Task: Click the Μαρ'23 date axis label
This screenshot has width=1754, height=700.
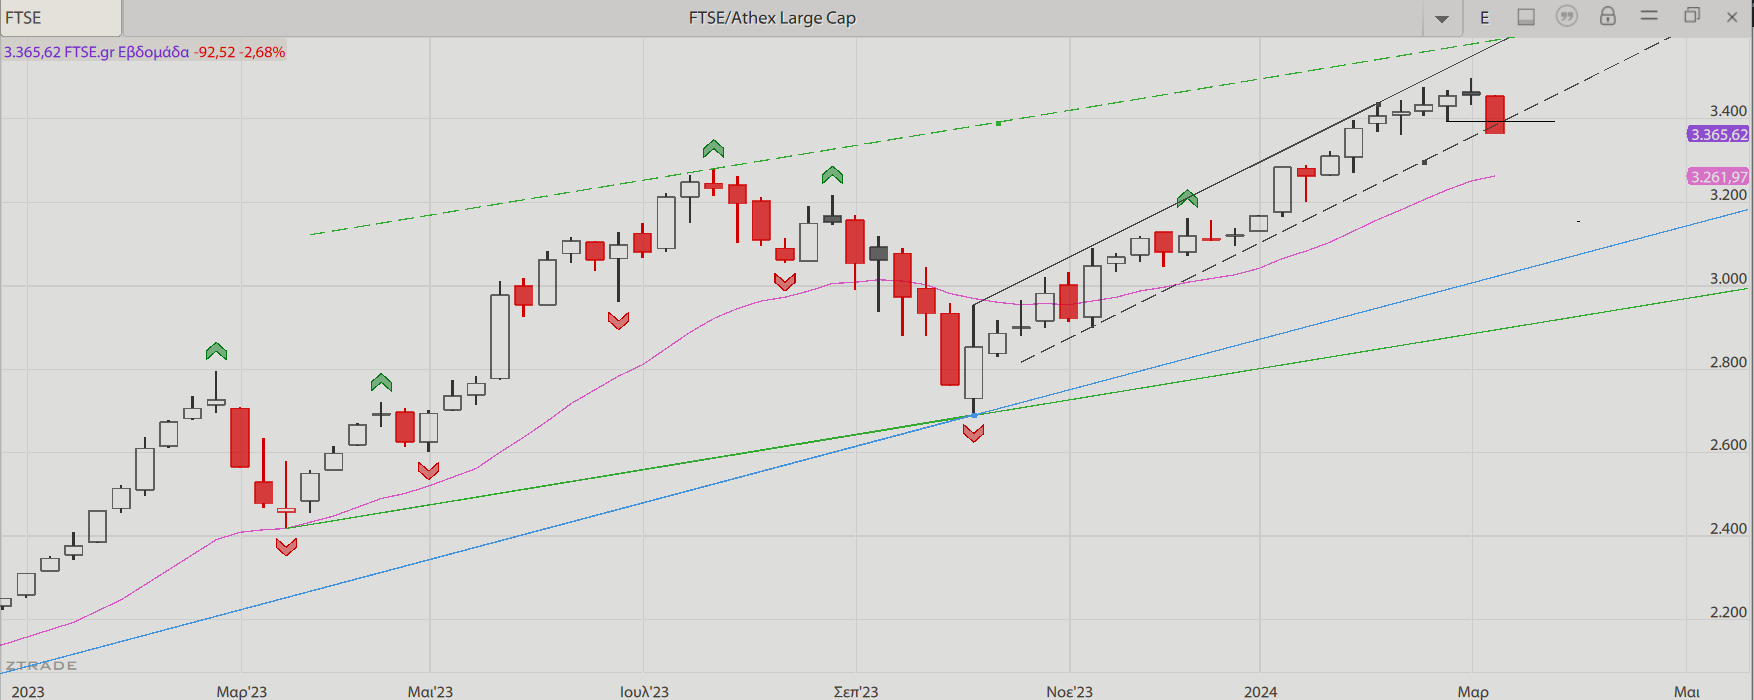Action: (x=242, y=692)
